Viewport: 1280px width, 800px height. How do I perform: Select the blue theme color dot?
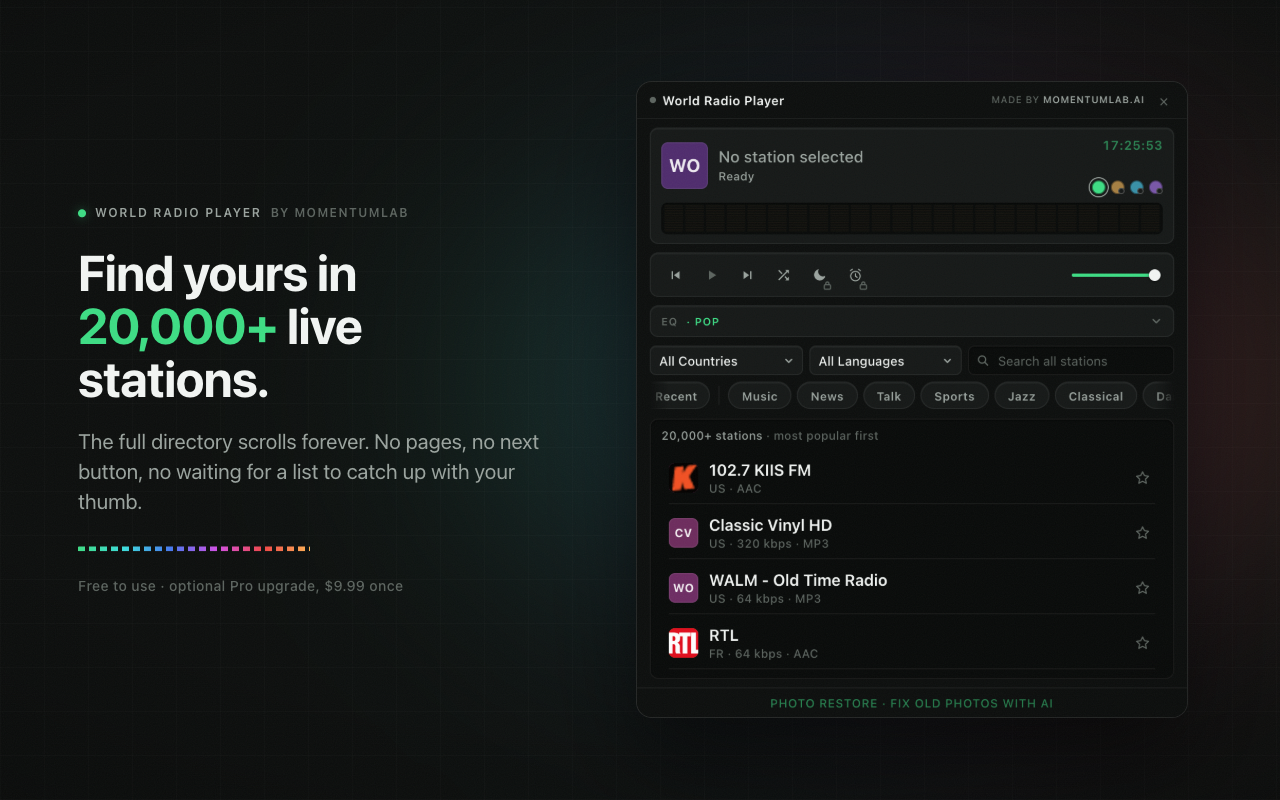(1137, 187)
